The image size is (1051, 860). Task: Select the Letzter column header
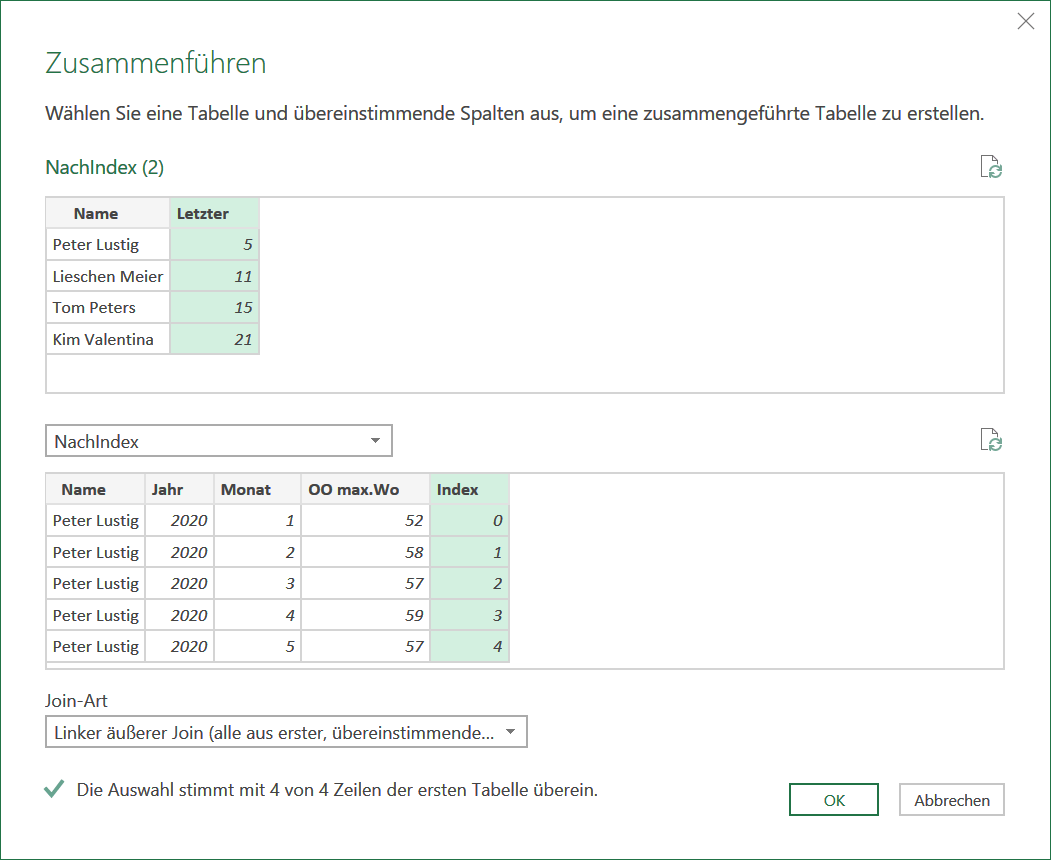(x=214, y=213)
